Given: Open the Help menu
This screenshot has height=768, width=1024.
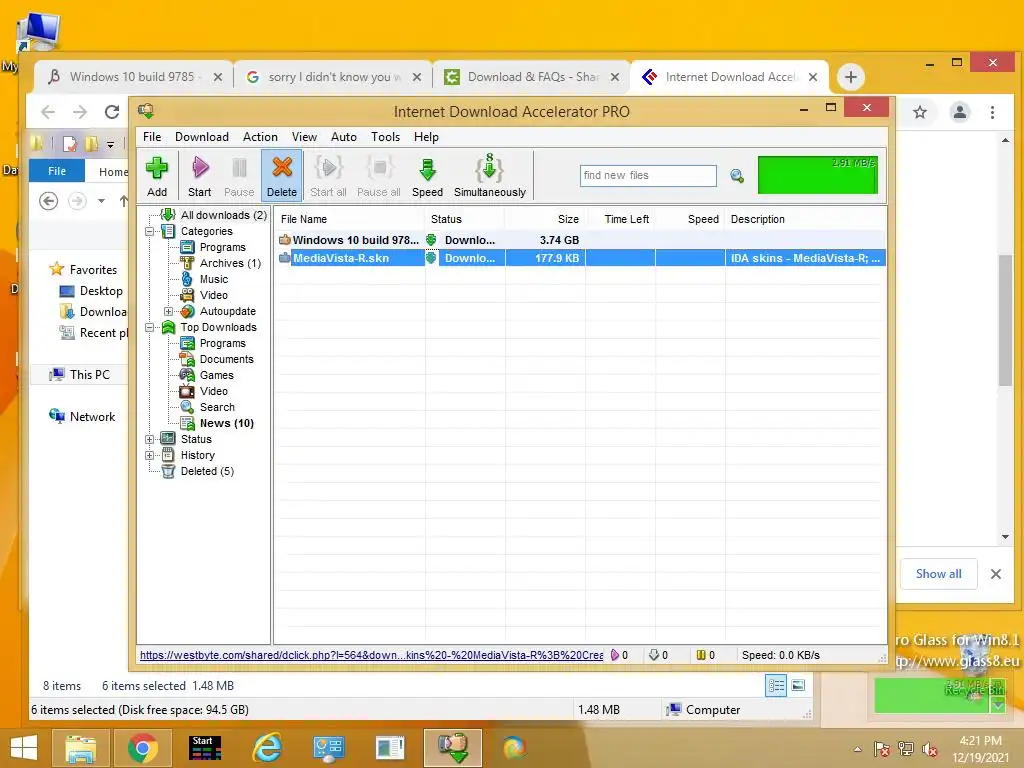Looking at the screenshot, I should (x=426, y=136).
